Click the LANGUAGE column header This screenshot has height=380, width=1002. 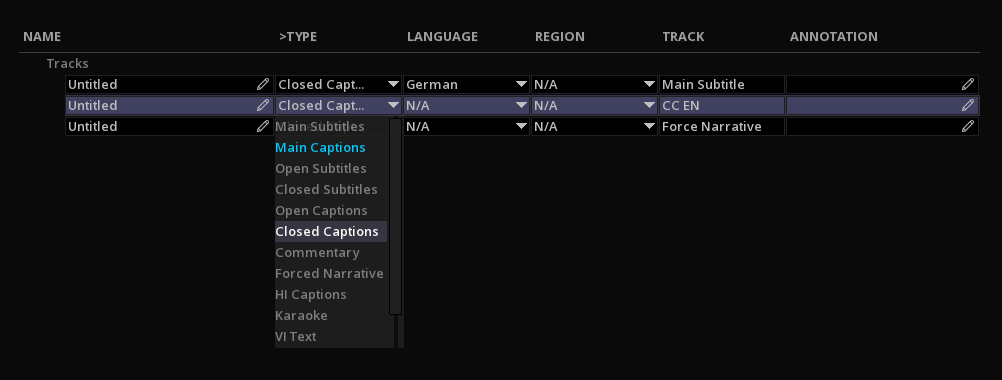442,36
